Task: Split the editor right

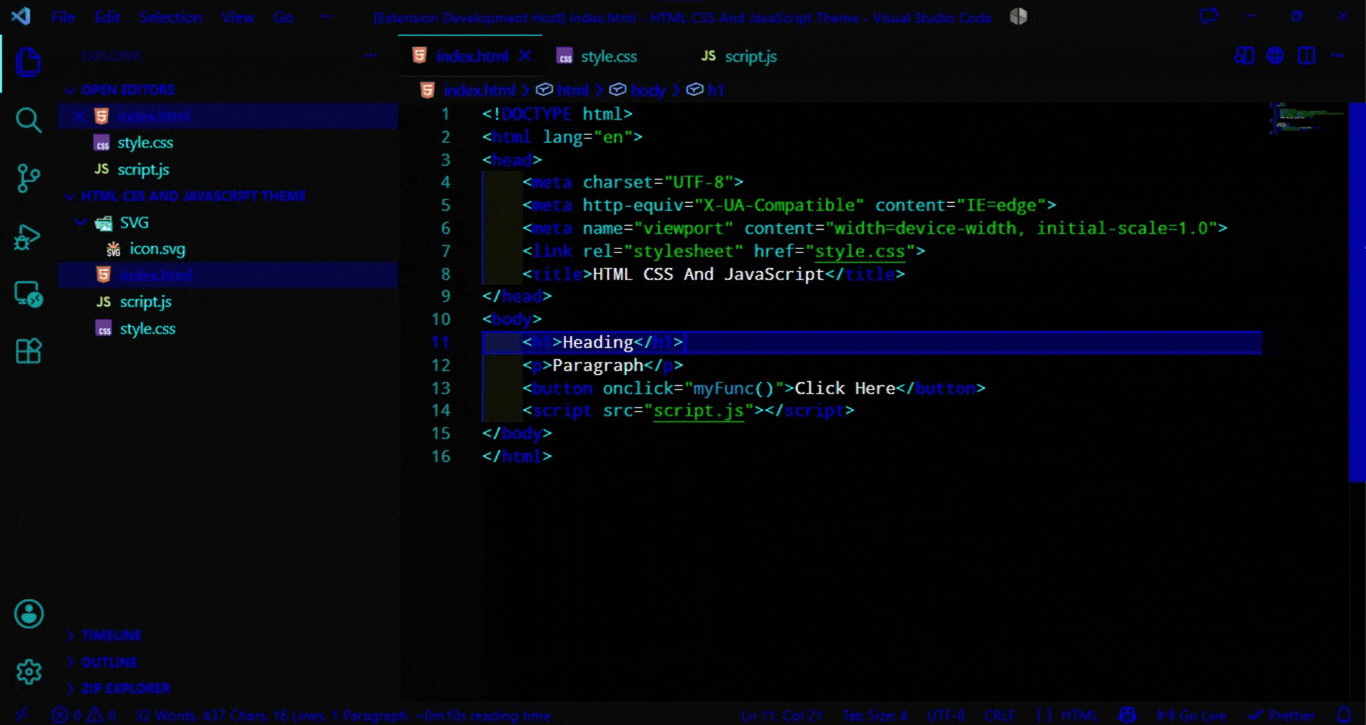Action: pos(1306,56)
